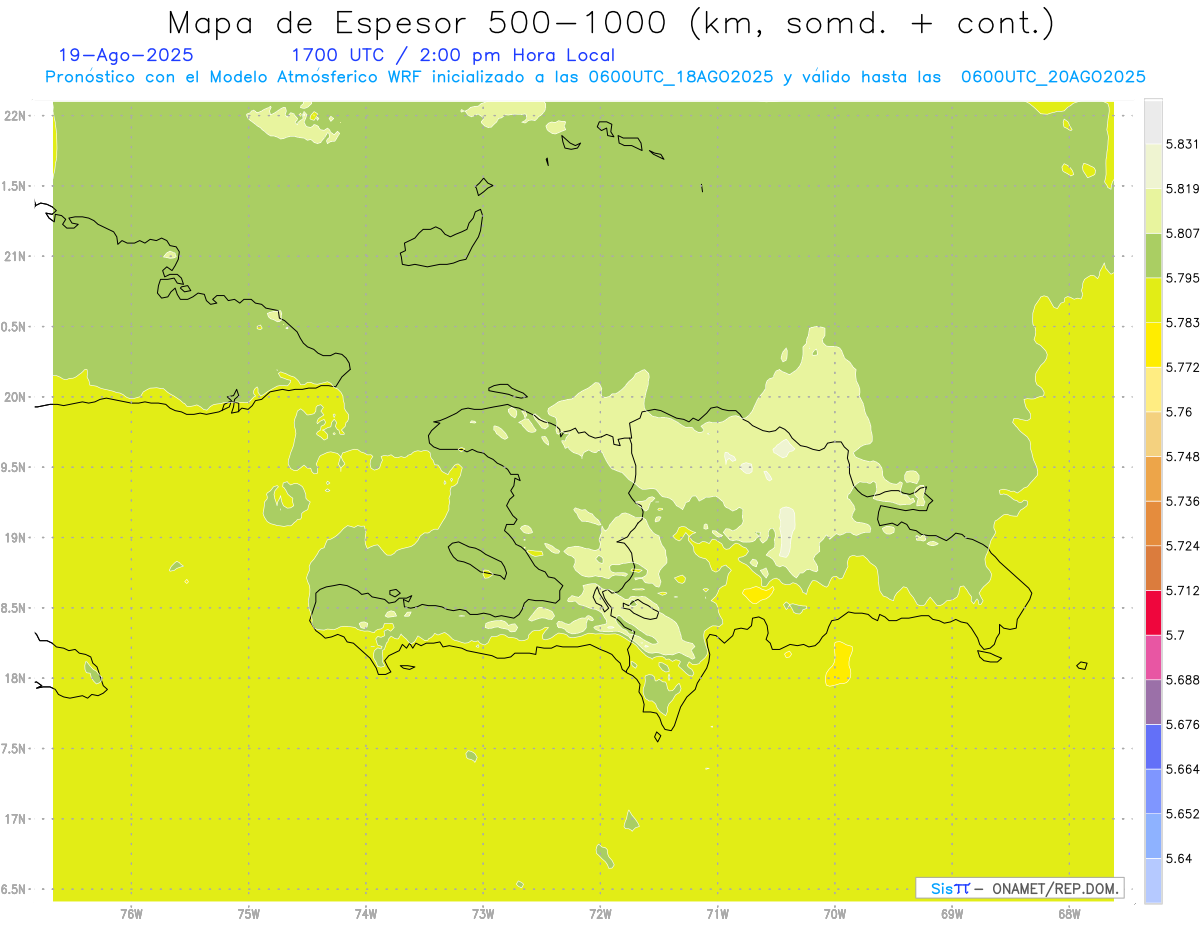Click the latitude label "6.5N"

[12, 889]
